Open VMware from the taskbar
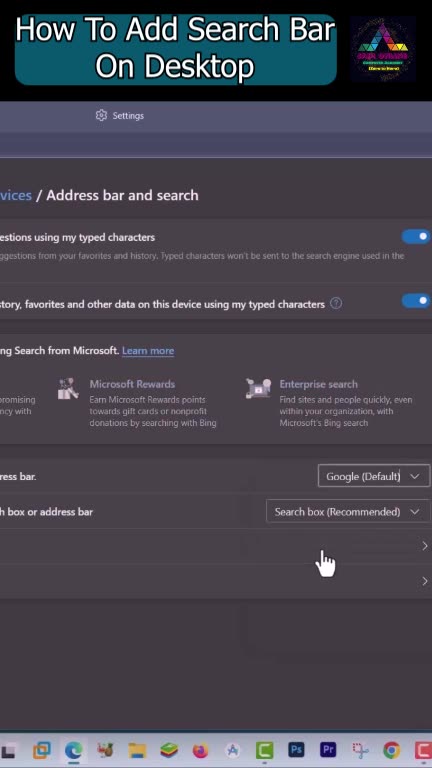This screenshot has width=432, height=768. tap(42, 750)
